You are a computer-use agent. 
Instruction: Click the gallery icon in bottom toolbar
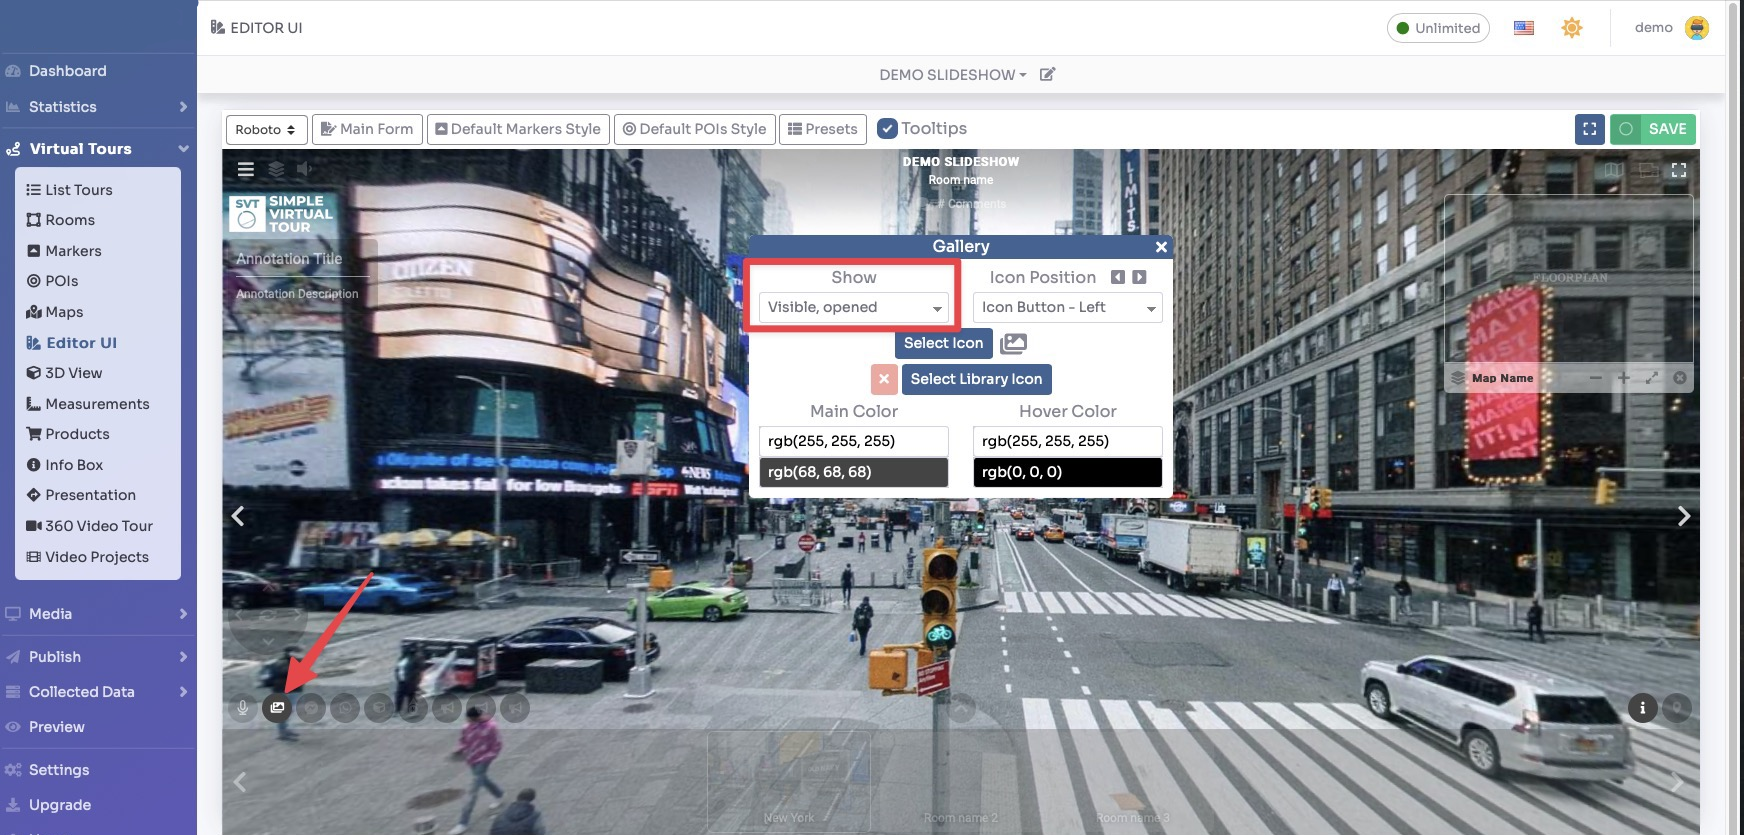click(277, 708)
